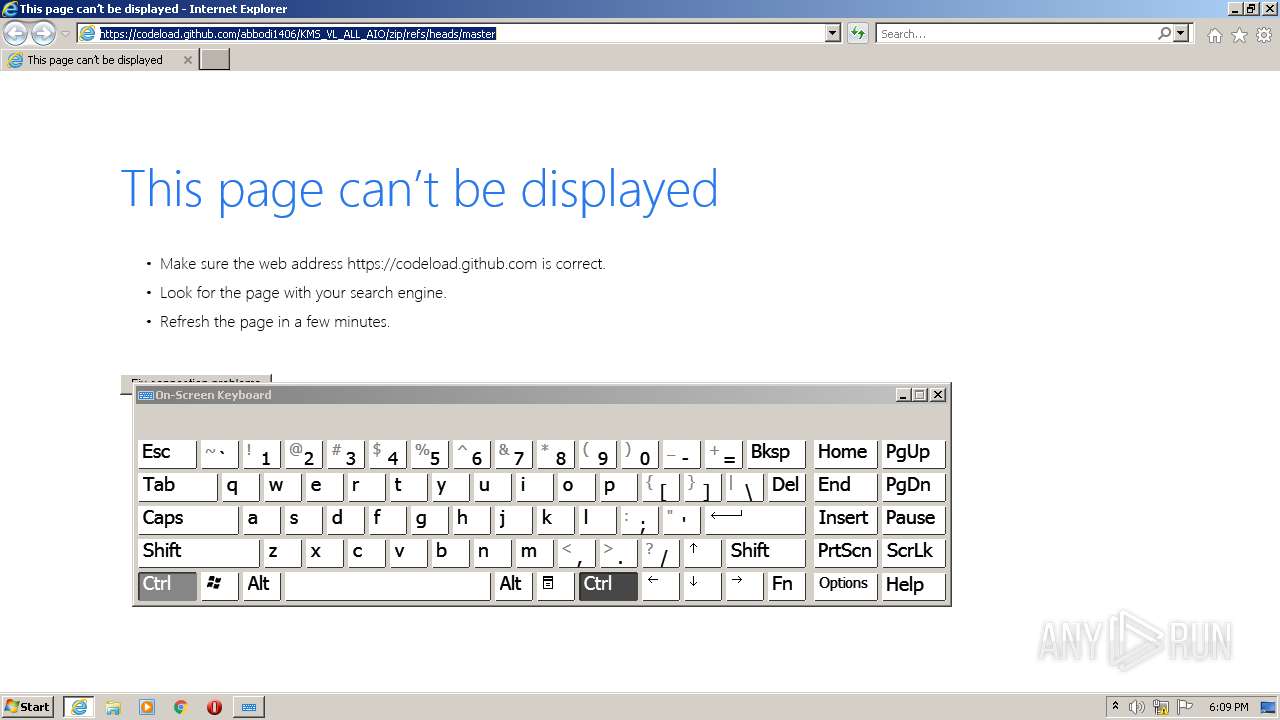Click the Help key on keyboard
The width and height of the screenshot is (1280, 720).
pyautogui.click(x=913, y=584)
